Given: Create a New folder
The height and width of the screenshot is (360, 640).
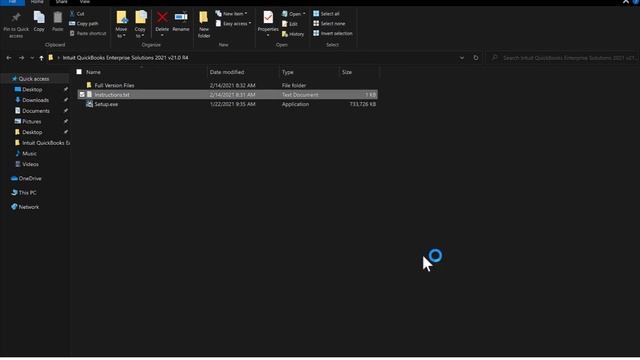Looking at the screenshot, I should [x=204, y=25].
